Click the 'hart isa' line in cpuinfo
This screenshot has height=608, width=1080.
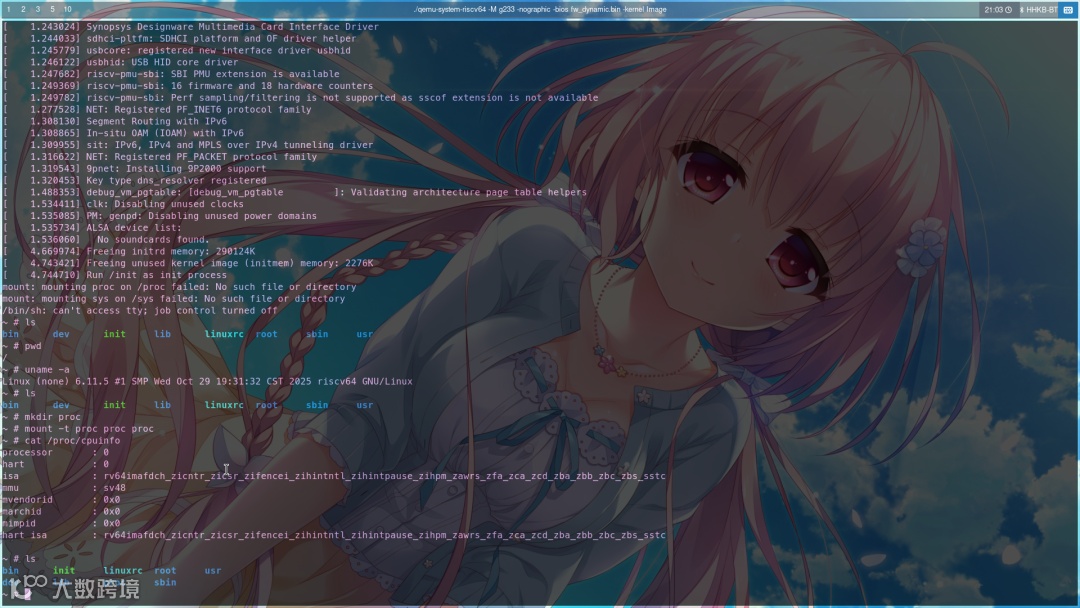(x=334, y=535)
